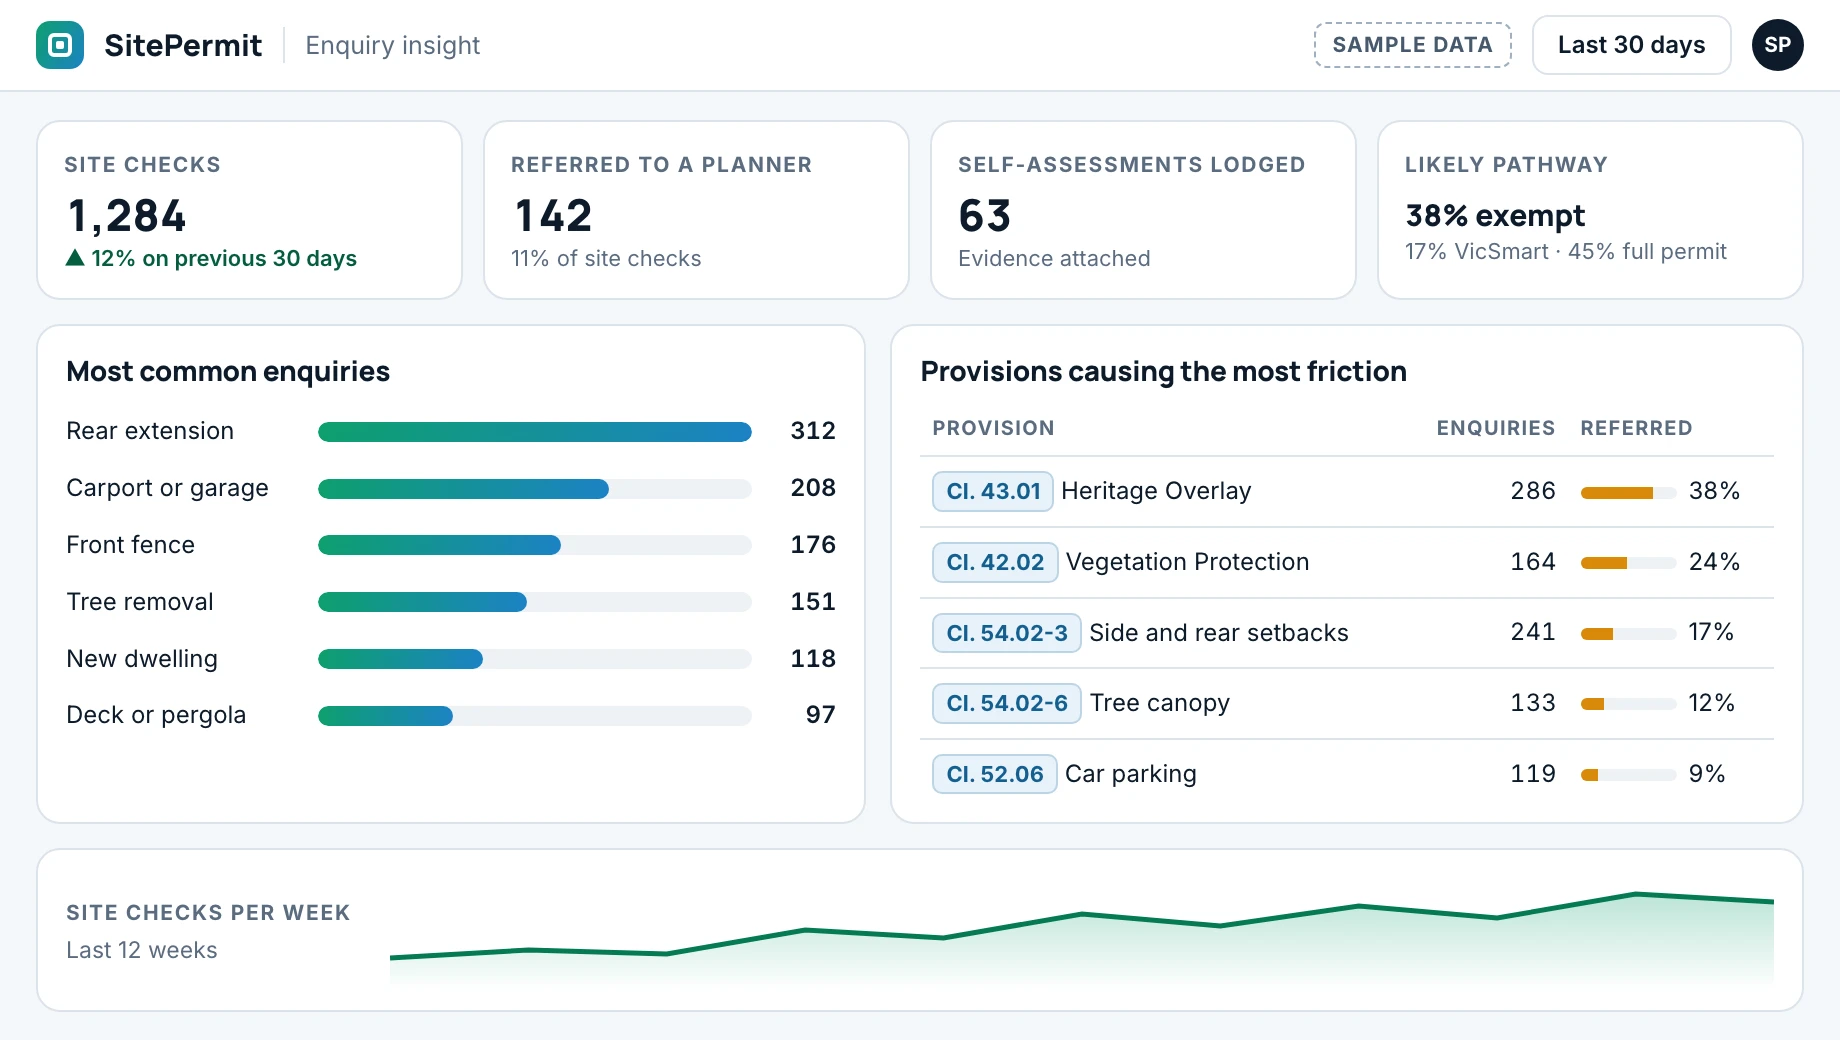Click the Cl. 52.06 clause tag
The height and width of the screenshot is (1040, 1840).
(994, 774)
